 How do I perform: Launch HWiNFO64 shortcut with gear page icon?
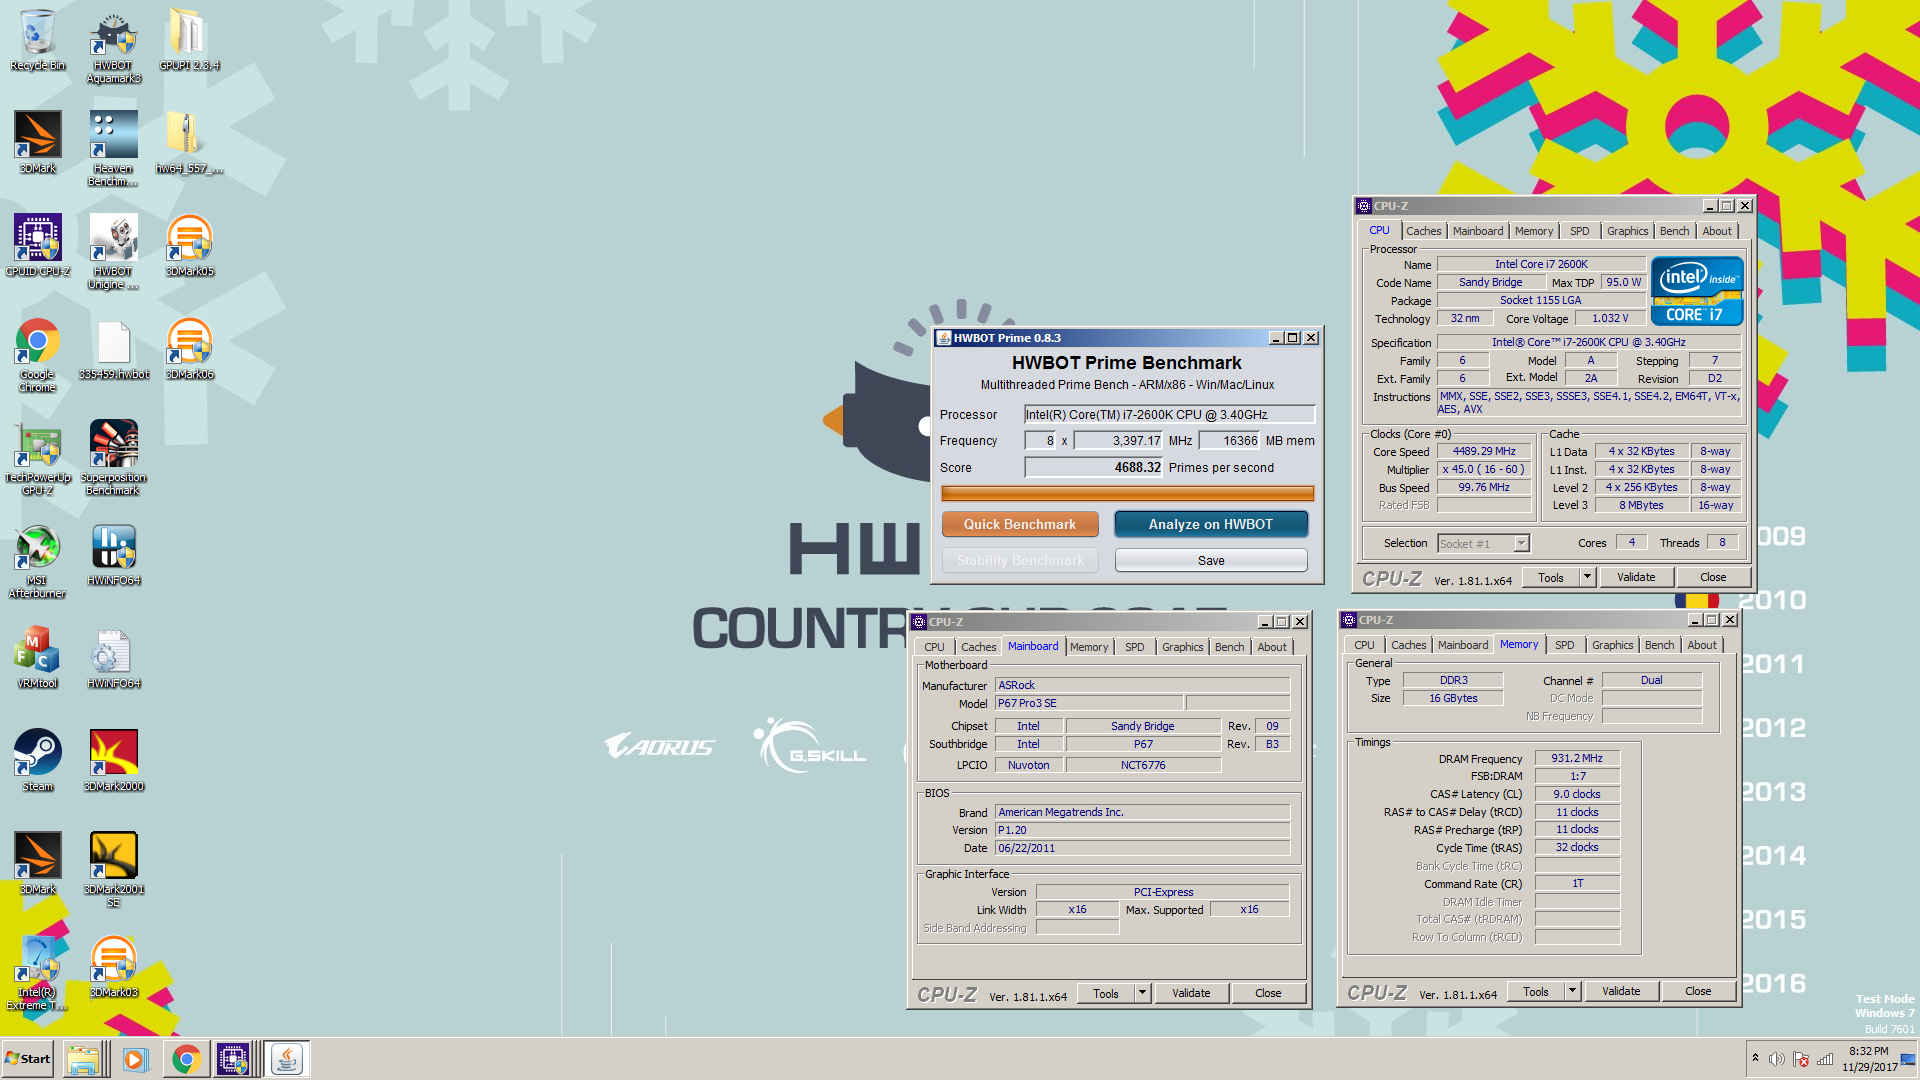coord(113,658)
